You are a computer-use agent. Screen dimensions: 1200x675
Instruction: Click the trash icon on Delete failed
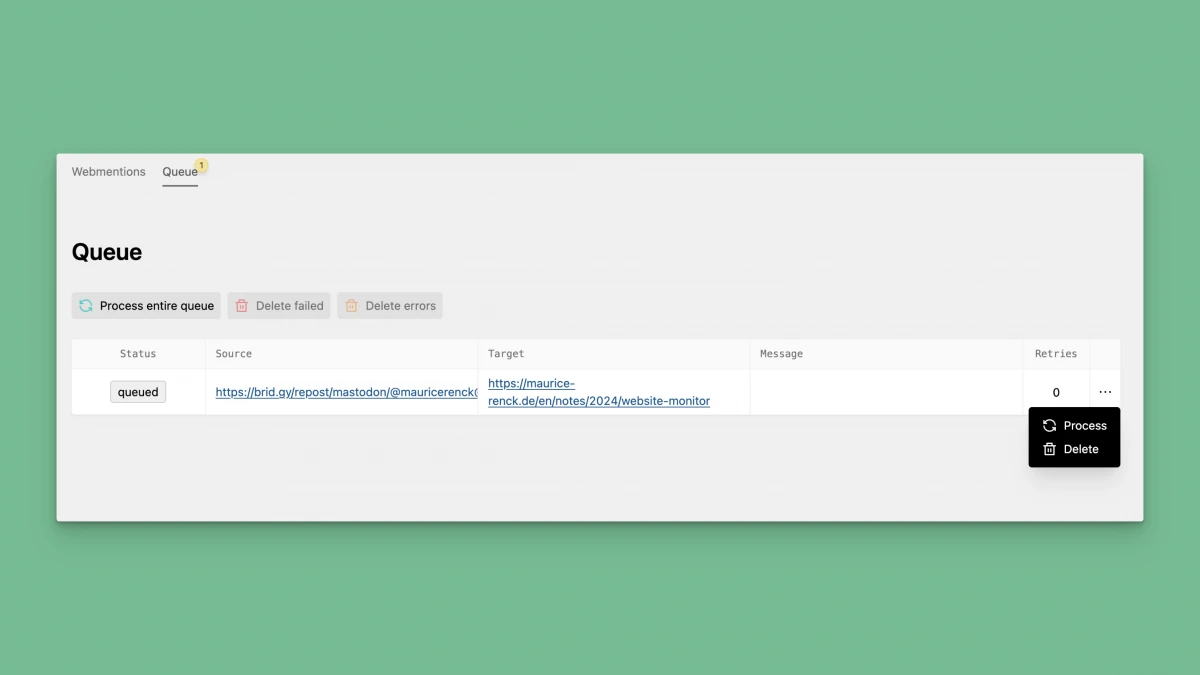(242, 306)
